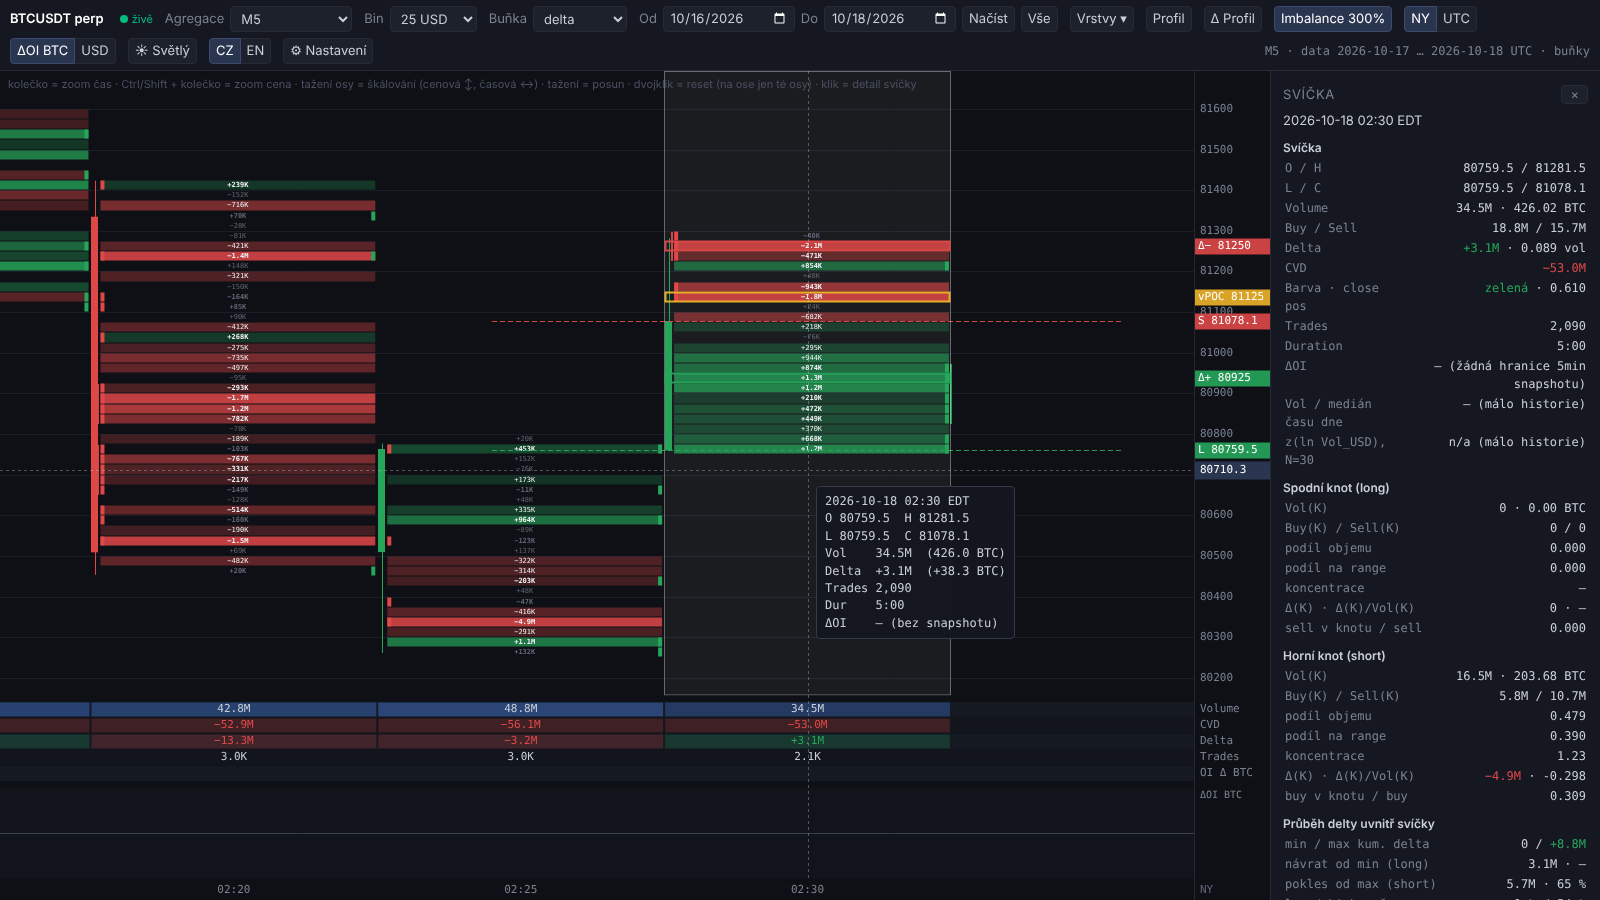Click the vPOC 81125 price label
The image size is (1600, 900).
click(x=1232, y=297)
